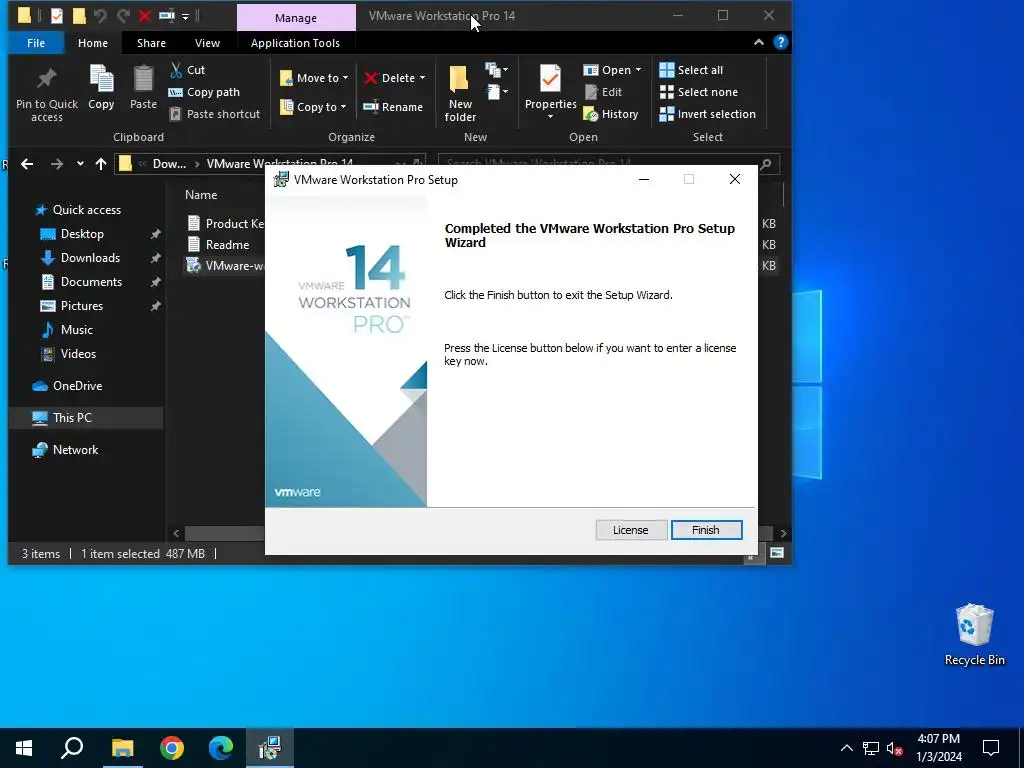Switch to the Home ribbon tab
This screenshot has height=768, width=1024.
[93, 43]
